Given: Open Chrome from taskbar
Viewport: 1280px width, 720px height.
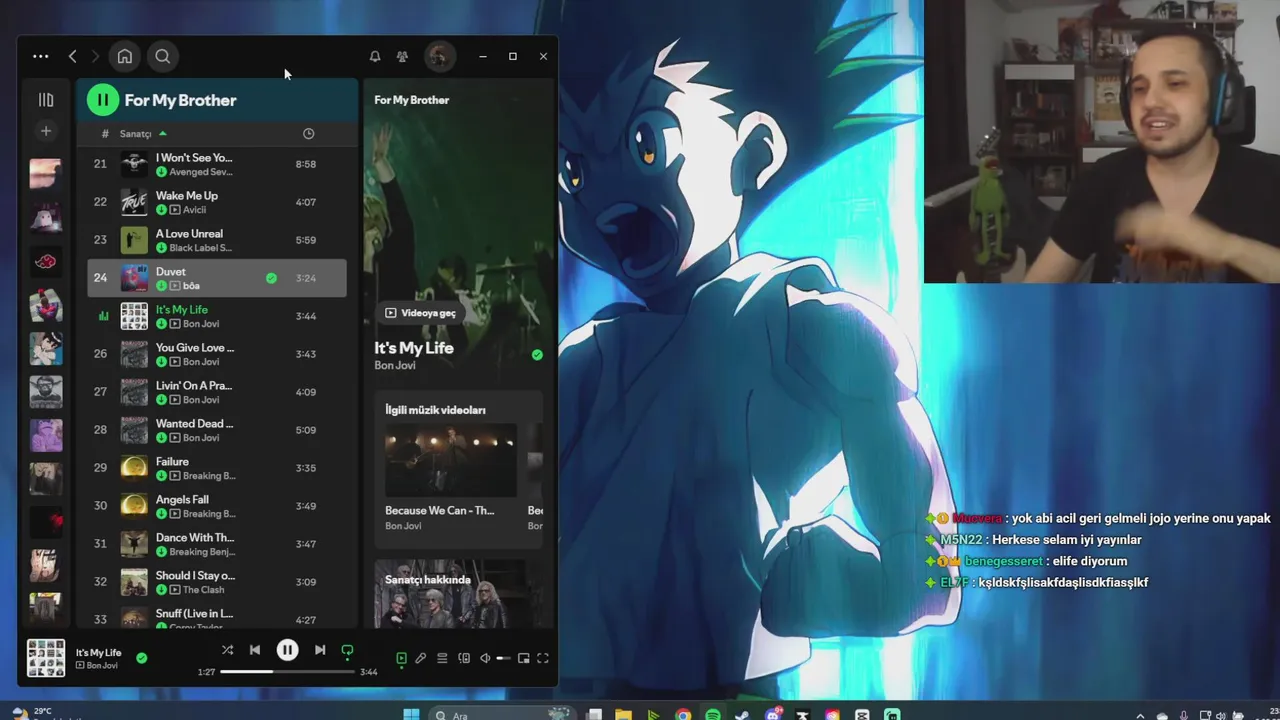Looking at the screenshot, I should coord(683,714).
